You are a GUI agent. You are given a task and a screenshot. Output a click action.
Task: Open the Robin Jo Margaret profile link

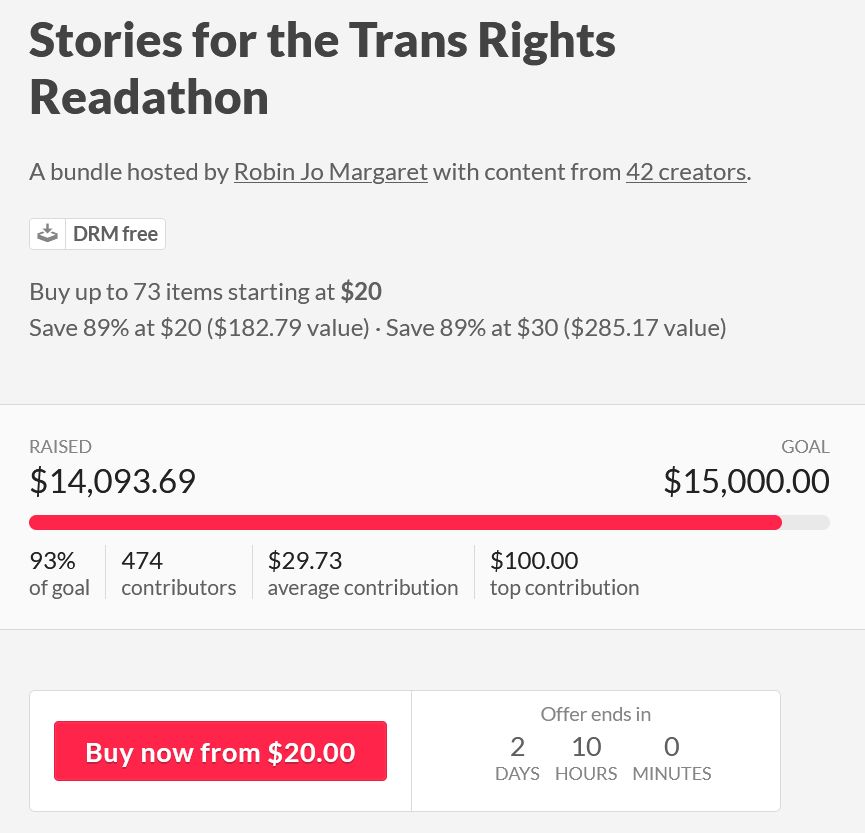tap(330, 171)
